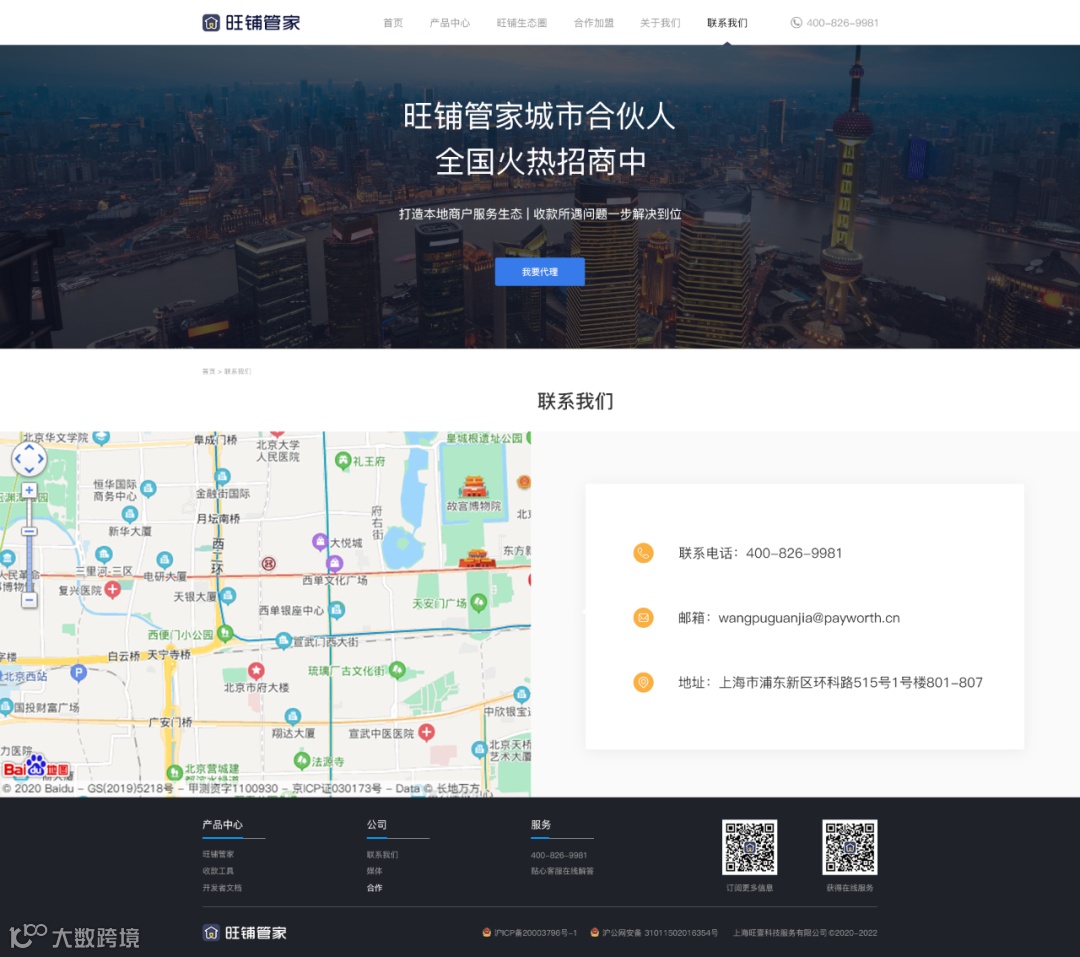The image size is (1080, 957).
Task: Click the 法源寺 green marker
Action: point(302,761)
